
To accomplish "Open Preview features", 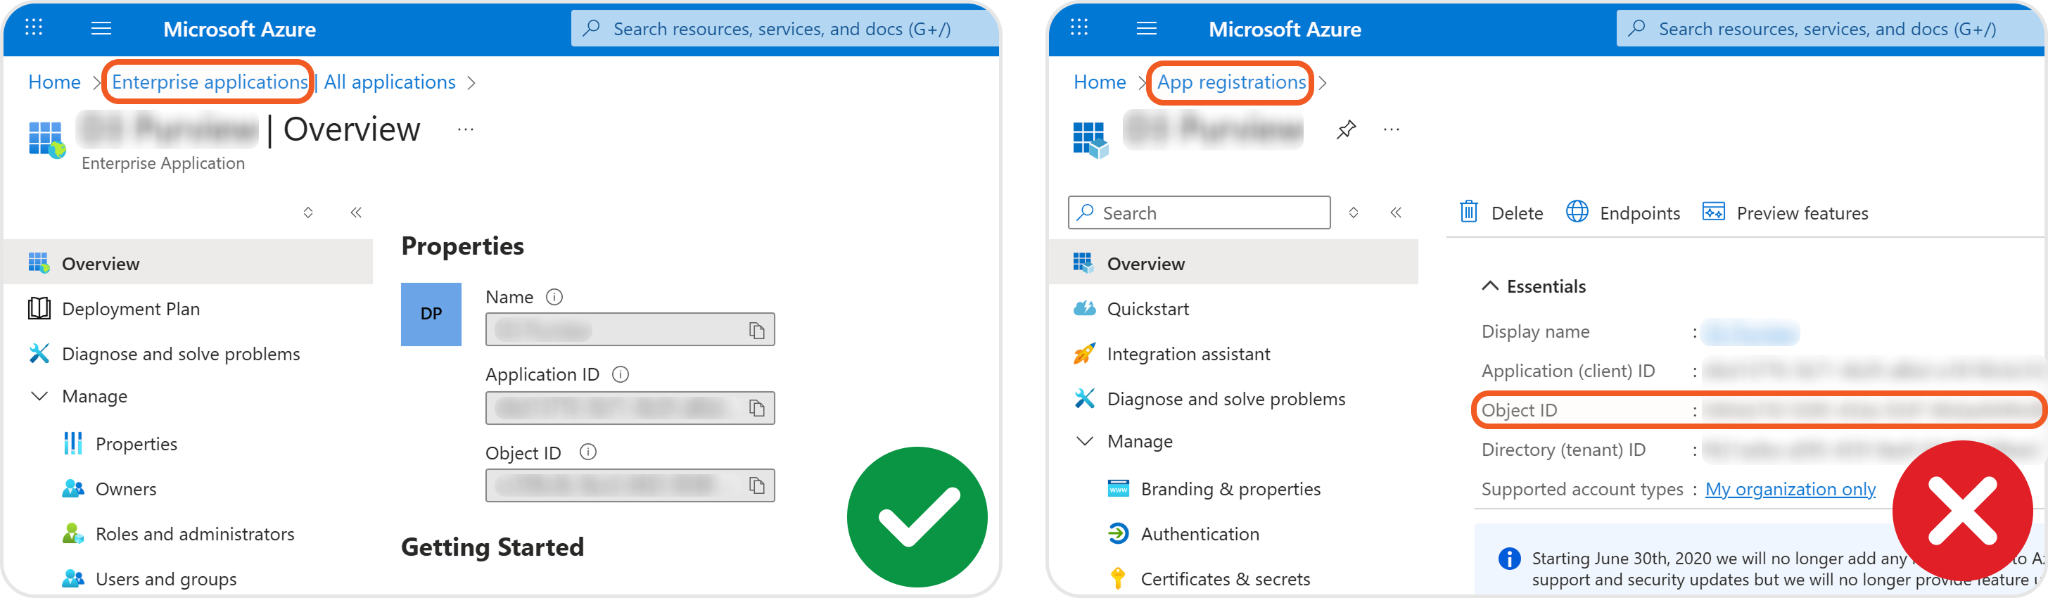I will [x=1785, y=212].
